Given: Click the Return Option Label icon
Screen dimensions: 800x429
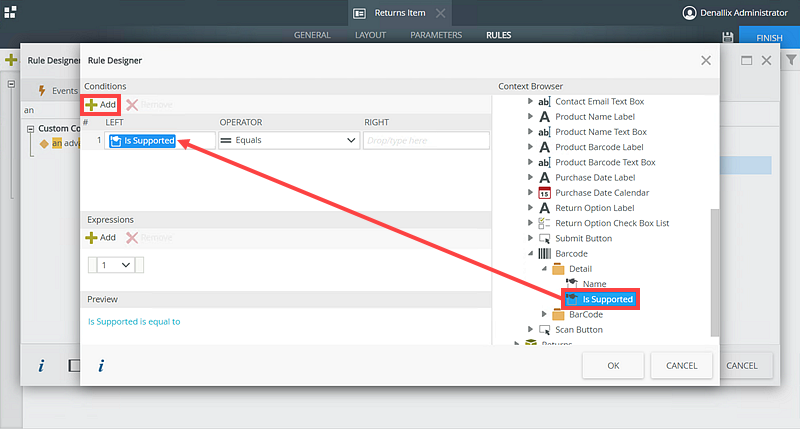Looking at the screenshot, I should 544,208.
